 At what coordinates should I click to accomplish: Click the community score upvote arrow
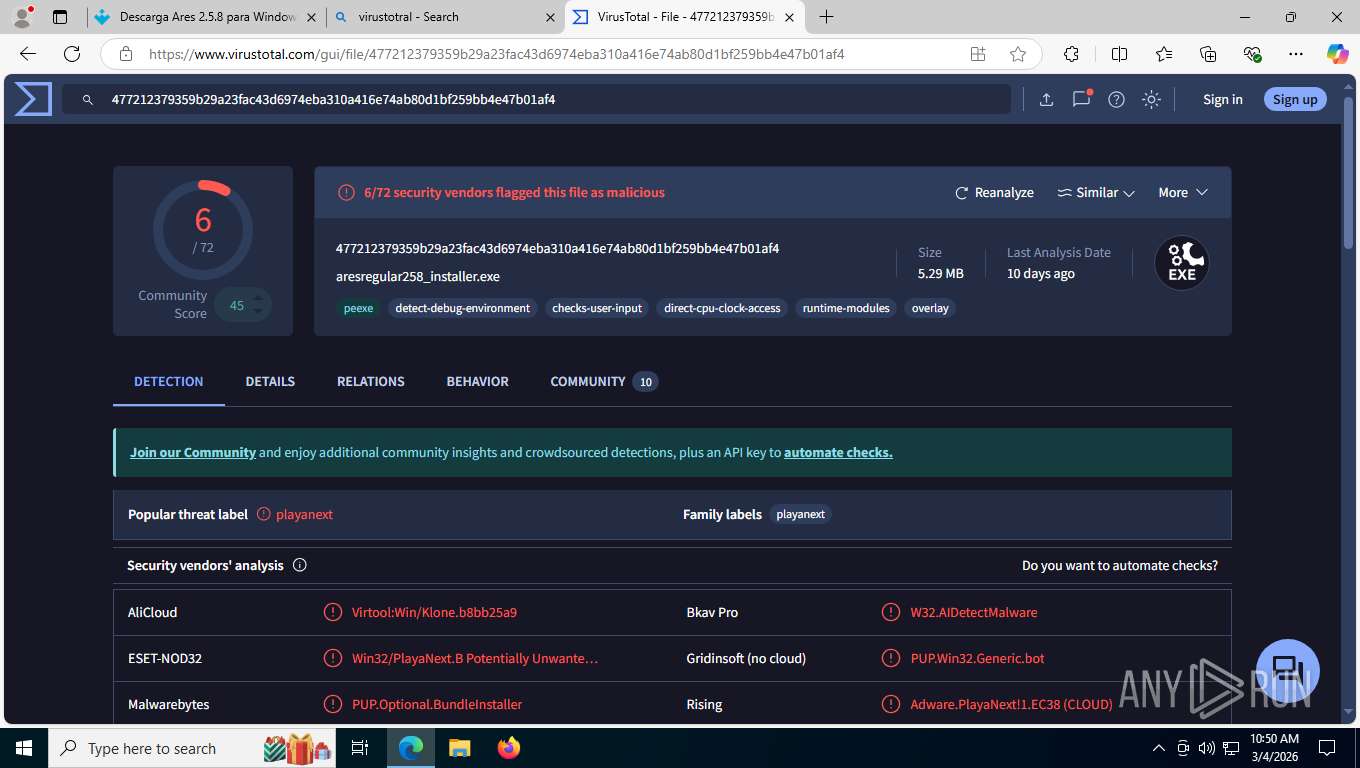[258, 298]
